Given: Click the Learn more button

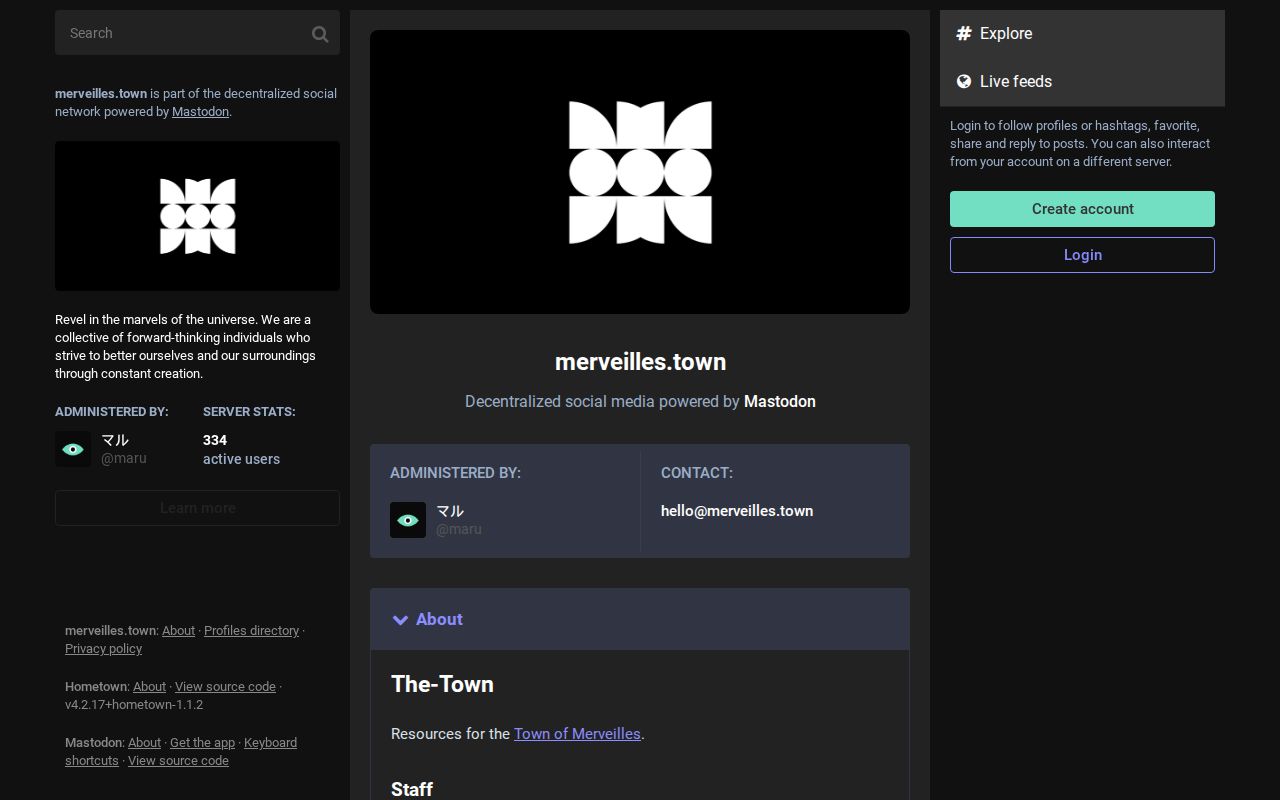Looking at the screenshot, I should coord(197,508).
